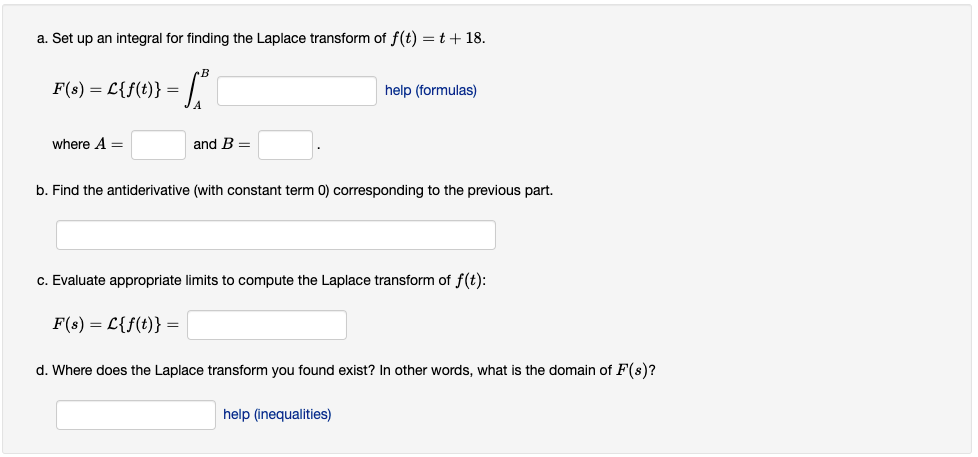Select the domain answer field in part d
The height and width of the screenshot is (457, 978).
click(136, 415)
